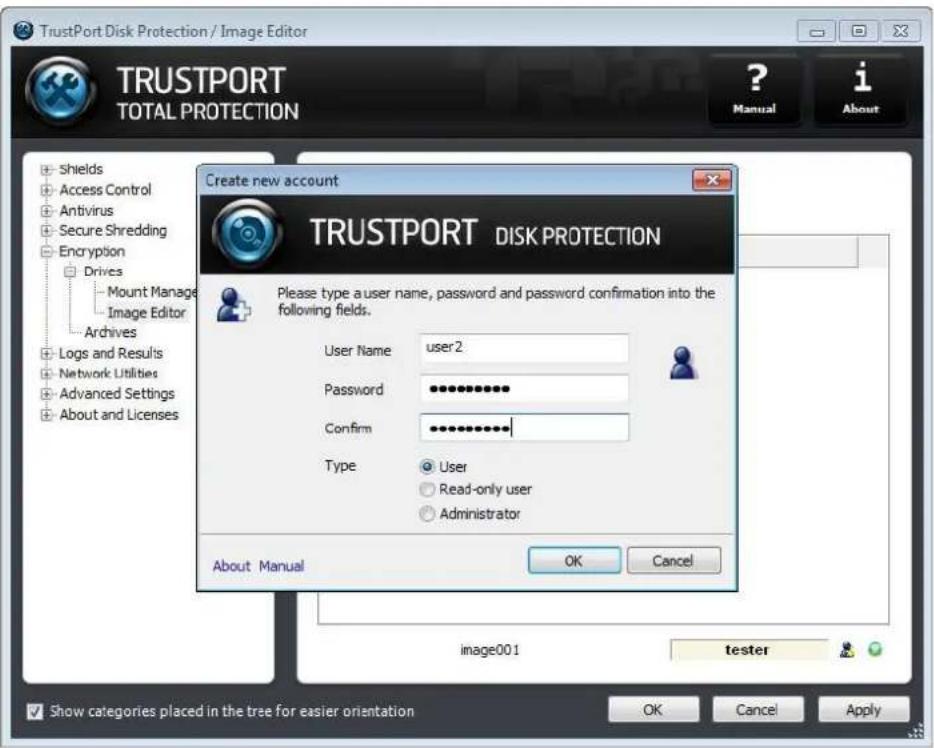934x748 pixels.
Task: Click the main window OK button
Action: [x=653, y=710]
